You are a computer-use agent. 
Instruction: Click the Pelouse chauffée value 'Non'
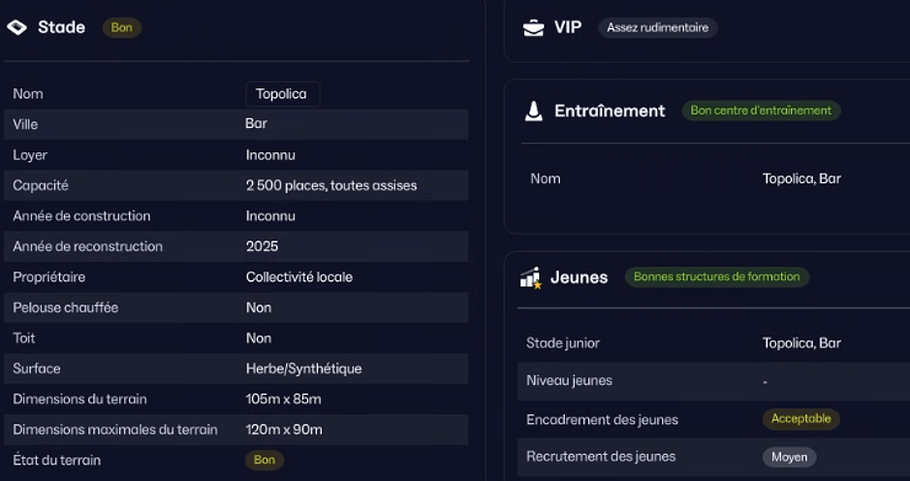coord(259,308)
